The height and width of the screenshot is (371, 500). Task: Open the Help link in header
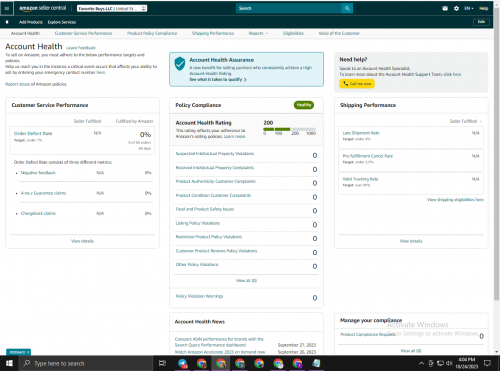pos(484,8)
